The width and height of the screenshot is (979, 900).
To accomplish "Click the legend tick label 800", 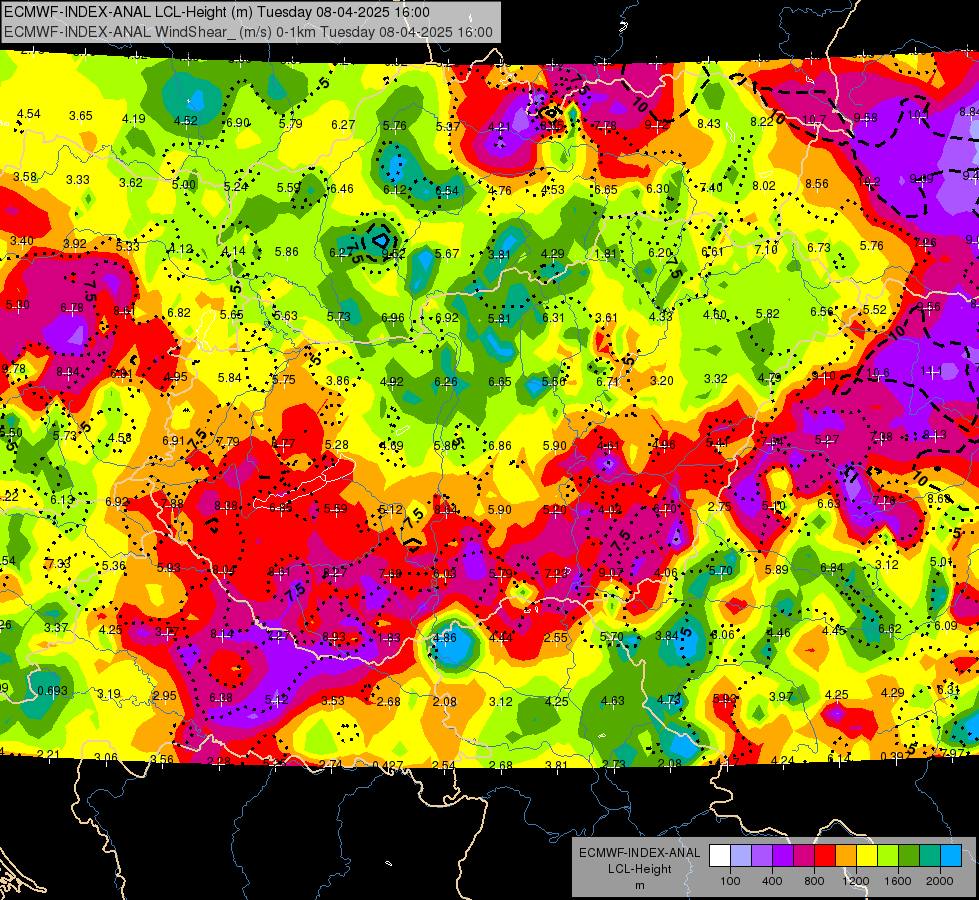I will [814, 881].
